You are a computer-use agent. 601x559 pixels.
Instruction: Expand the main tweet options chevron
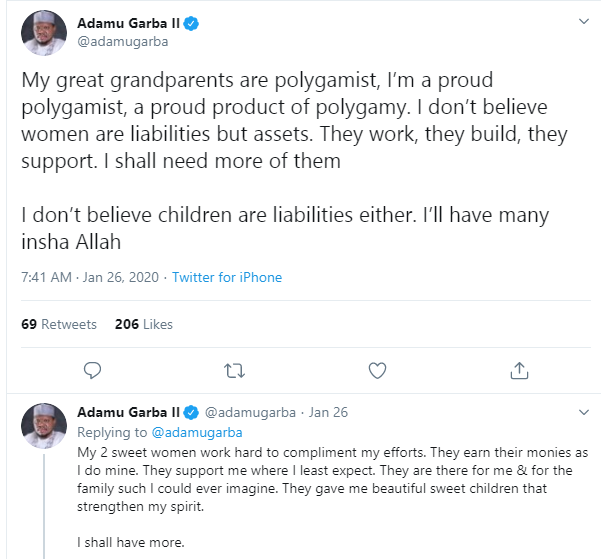coord(583,21)
